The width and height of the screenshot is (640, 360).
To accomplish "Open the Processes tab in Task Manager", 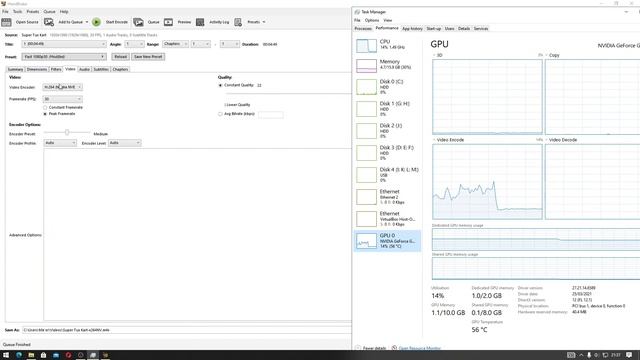I will (x=363, y=29).
